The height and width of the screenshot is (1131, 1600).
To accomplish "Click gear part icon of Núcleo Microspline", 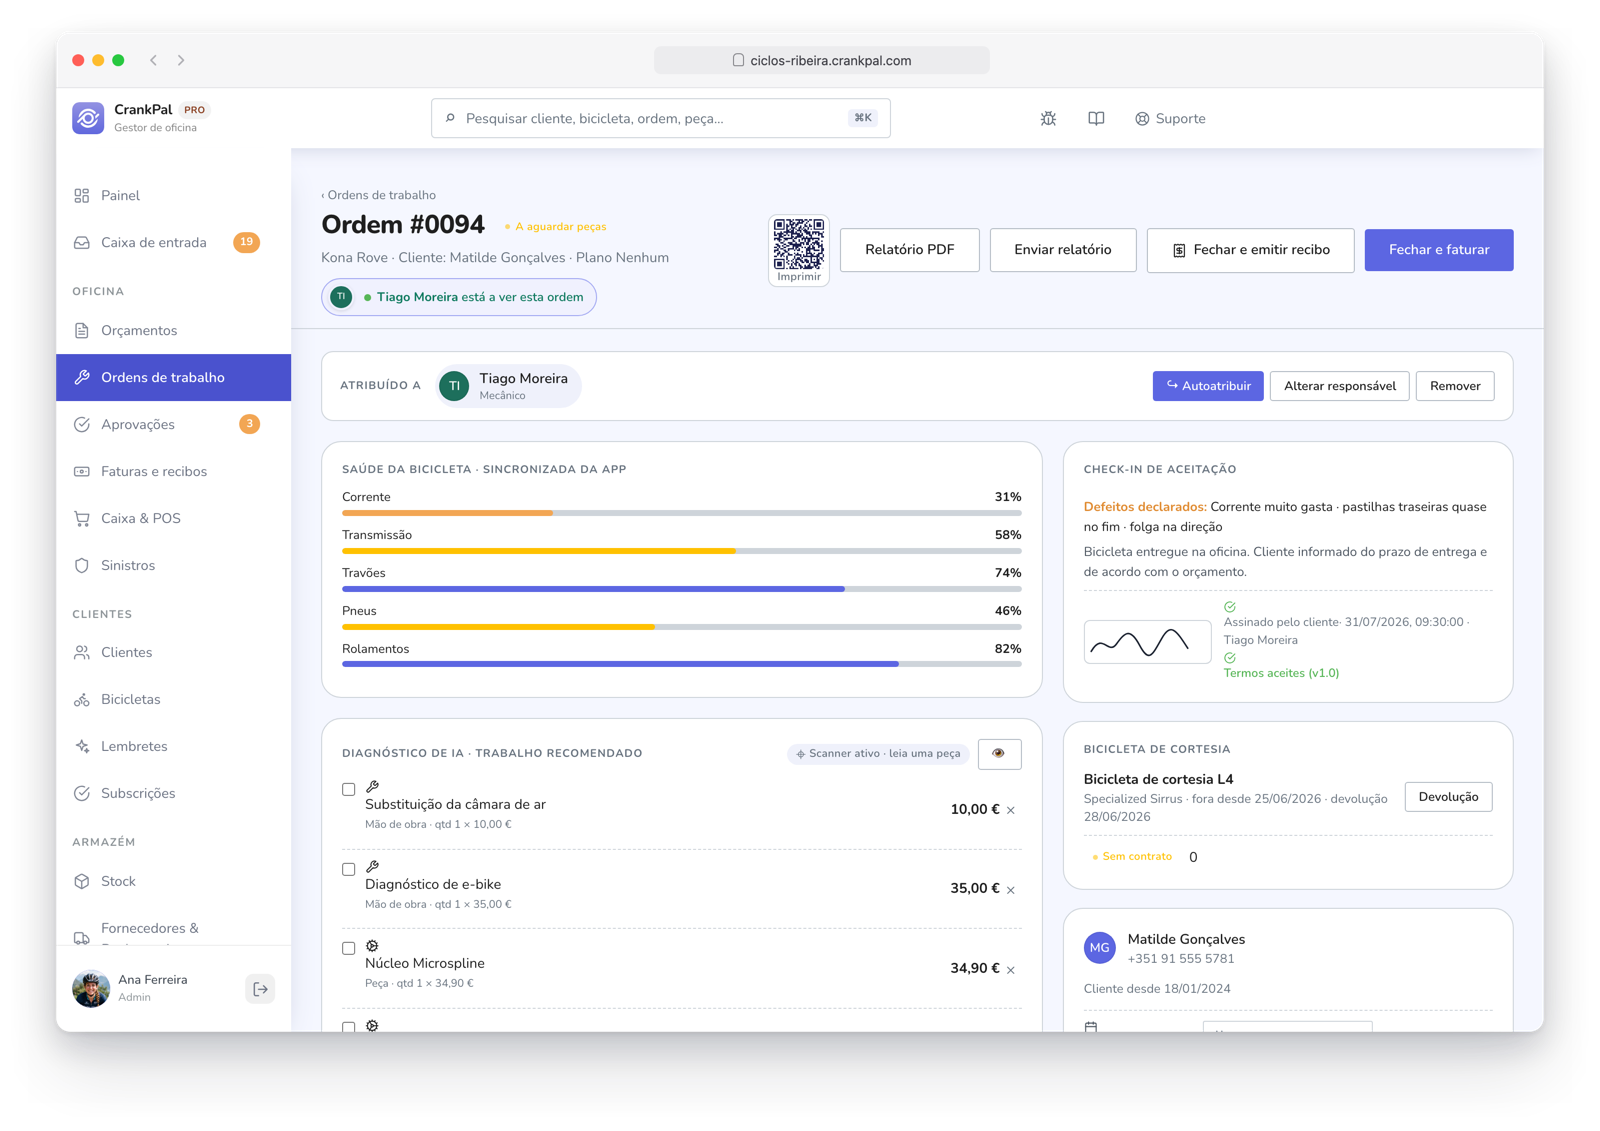I will (x=372, y=946).
